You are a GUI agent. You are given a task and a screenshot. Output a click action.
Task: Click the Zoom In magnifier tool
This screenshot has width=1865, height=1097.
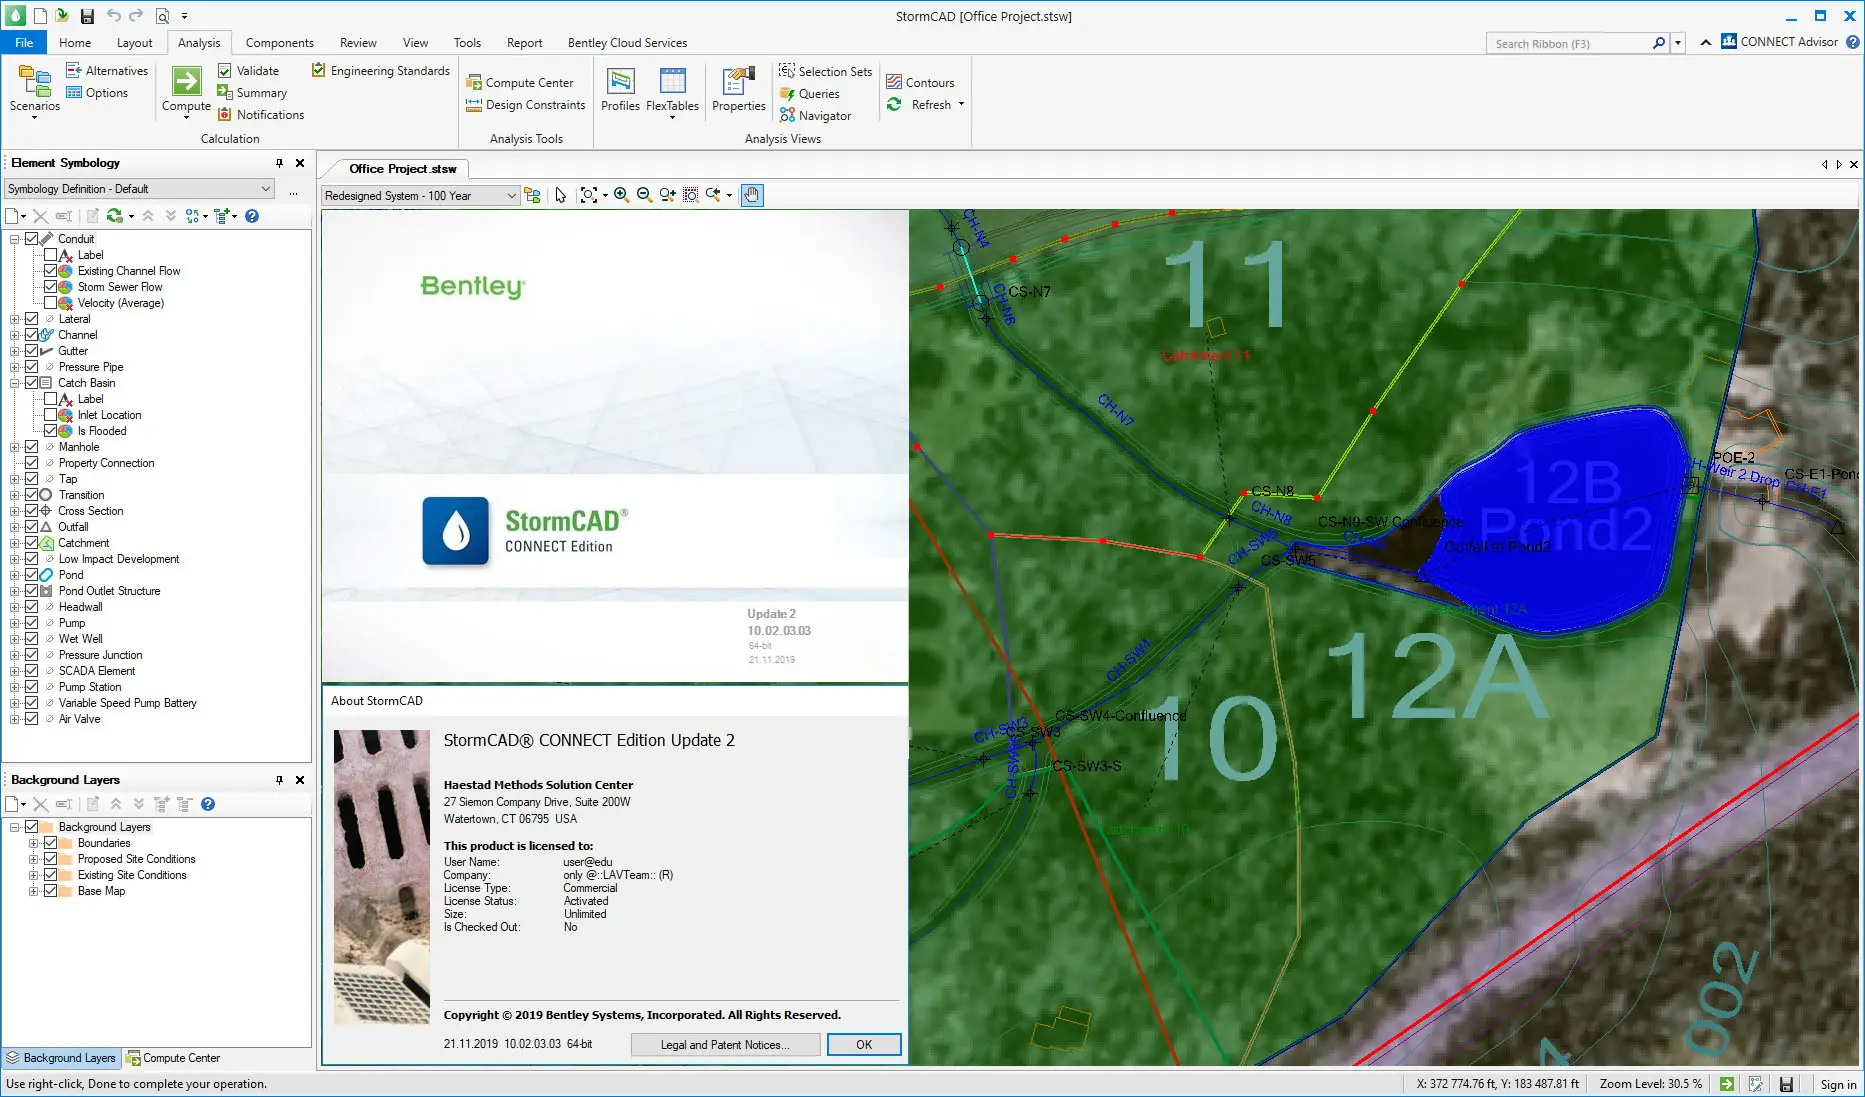(621, 195)
